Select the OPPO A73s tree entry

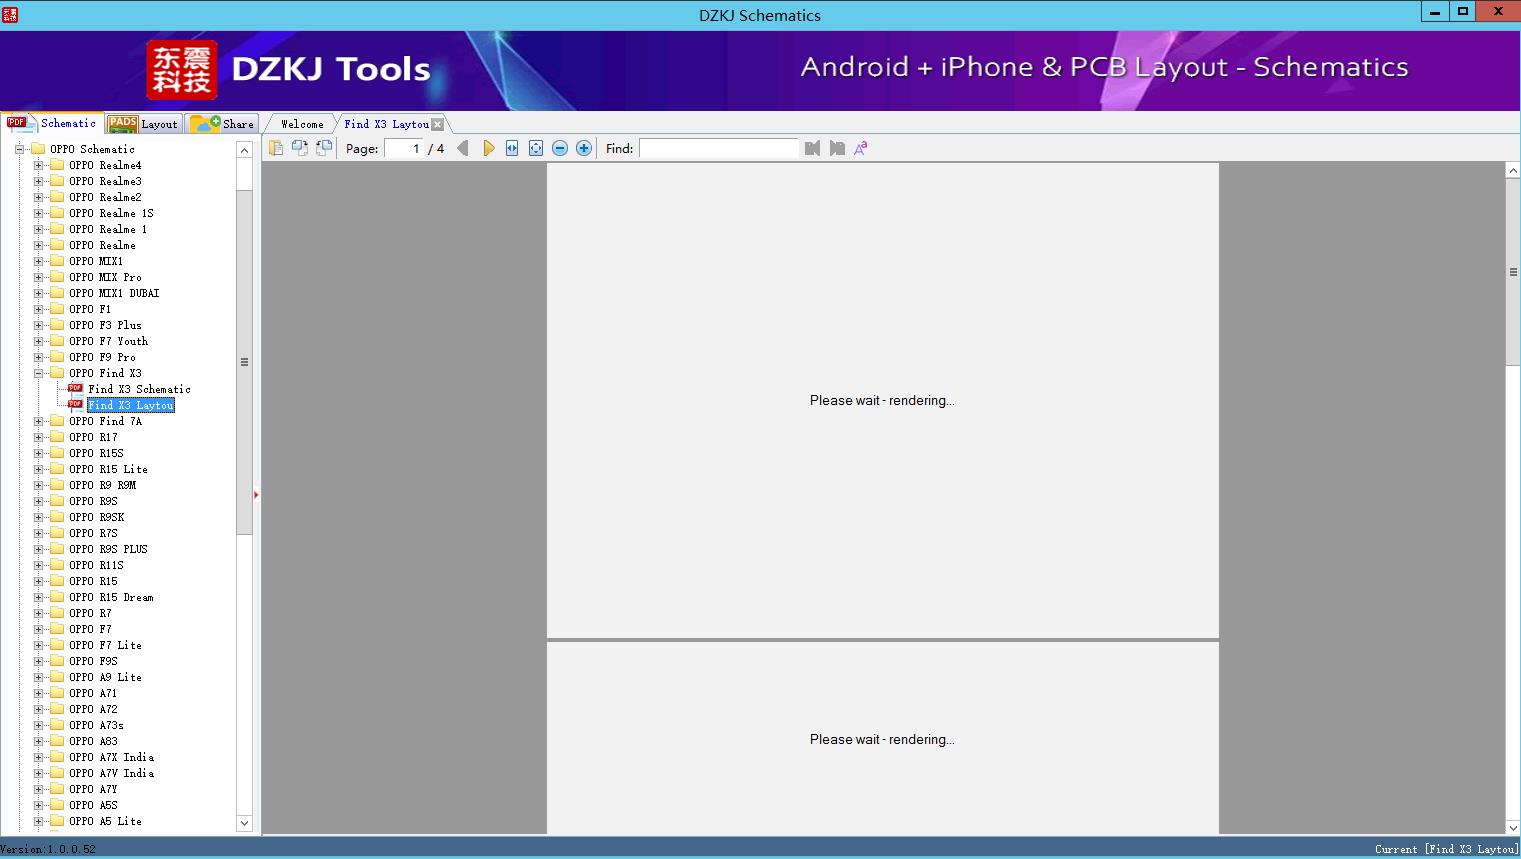click(x=96, y=725)
